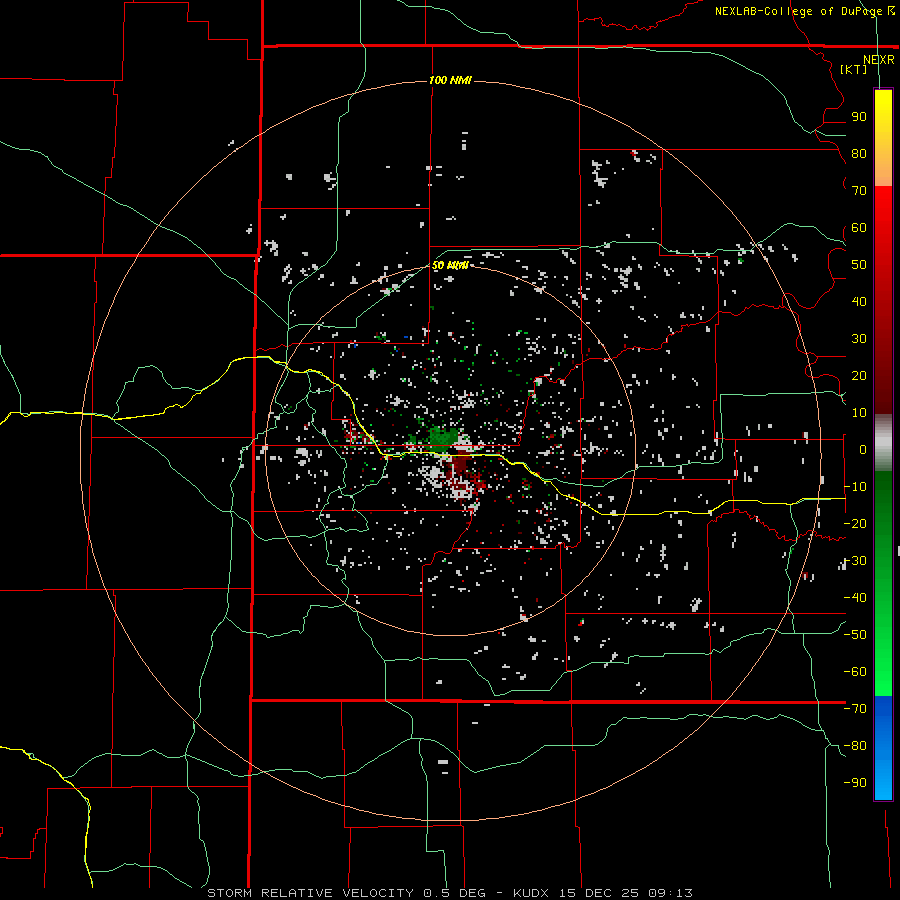
Task: Click the -60 value on the velocity scale
Action: [855, 672]
